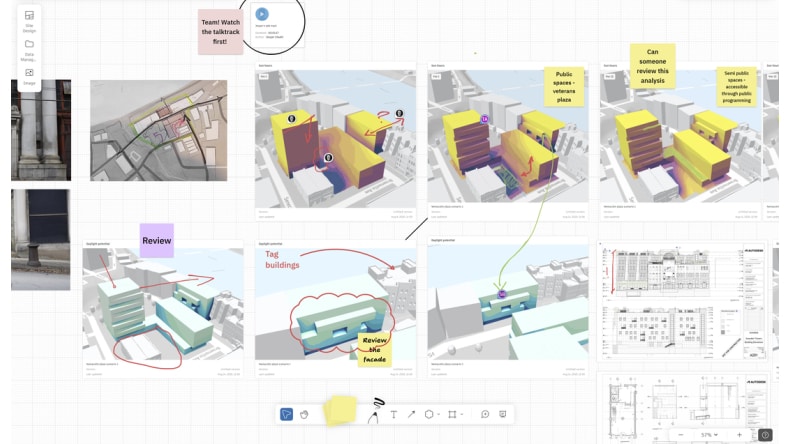Open the frame tool options arrow
Viewport: 788px width, 444px height.
click(462, 414)
